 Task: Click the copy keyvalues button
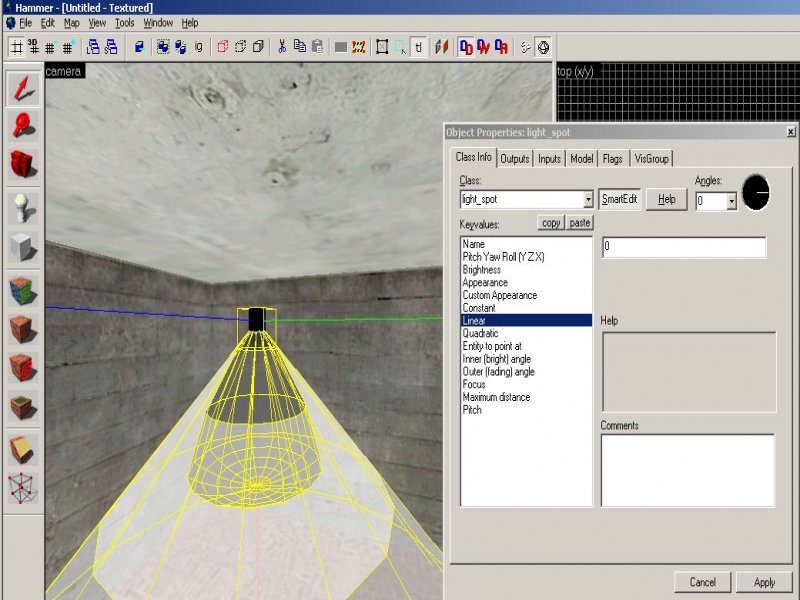(x=550, y=223)
